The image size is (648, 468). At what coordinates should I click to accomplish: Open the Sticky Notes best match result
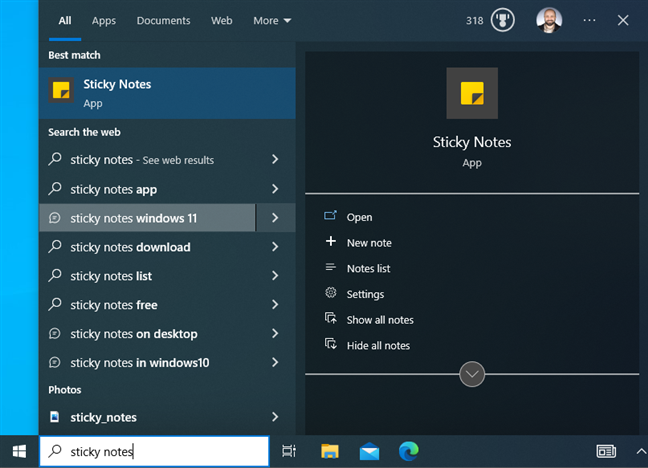coord(167,93)
